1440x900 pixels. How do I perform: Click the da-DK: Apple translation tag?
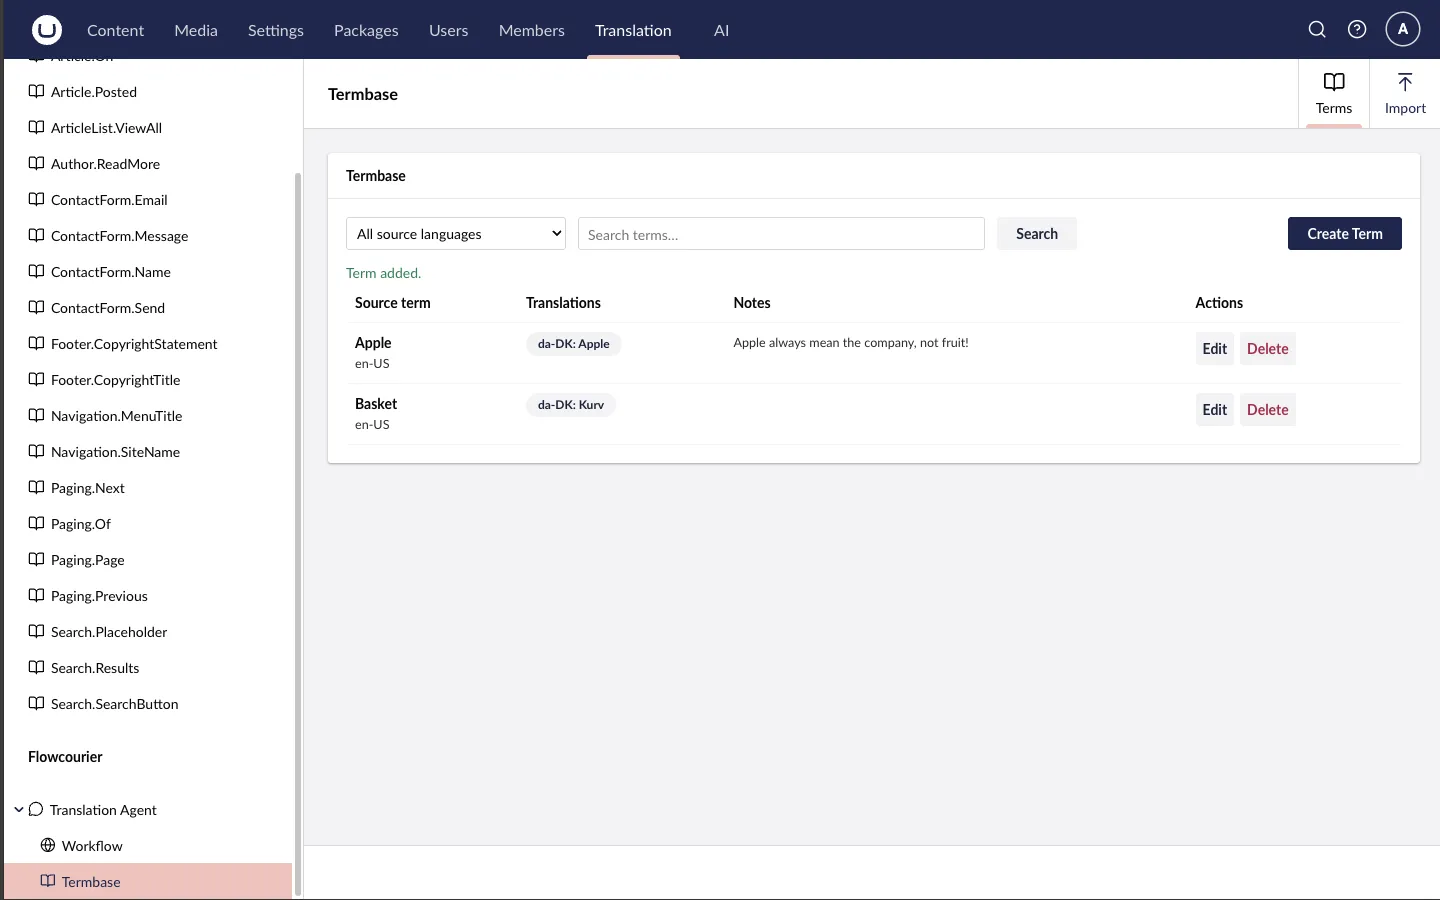pyautogui.click(x=574, y=344)
